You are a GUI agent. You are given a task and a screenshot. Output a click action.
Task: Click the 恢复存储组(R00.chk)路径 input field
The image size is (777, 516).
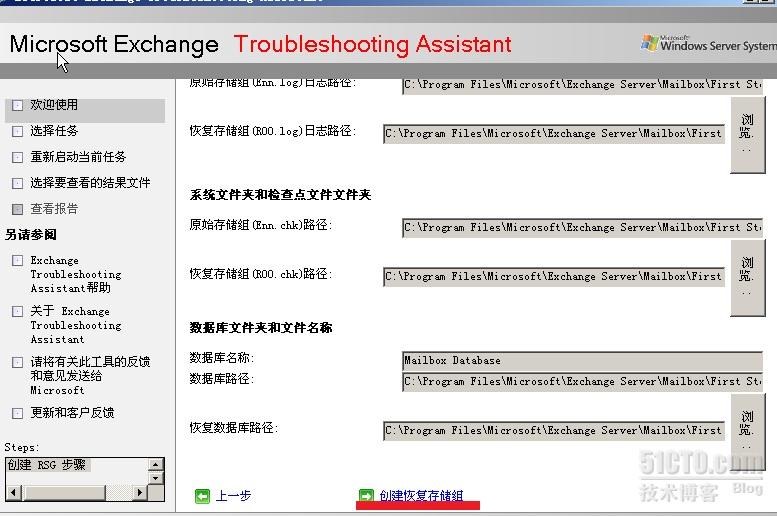[x=554, y=277]
